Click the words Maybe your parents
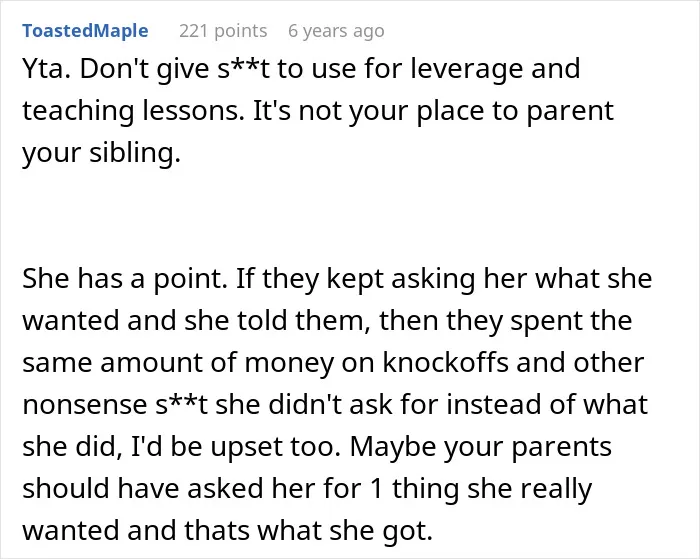700x559 pixels. tap(481, 447)
